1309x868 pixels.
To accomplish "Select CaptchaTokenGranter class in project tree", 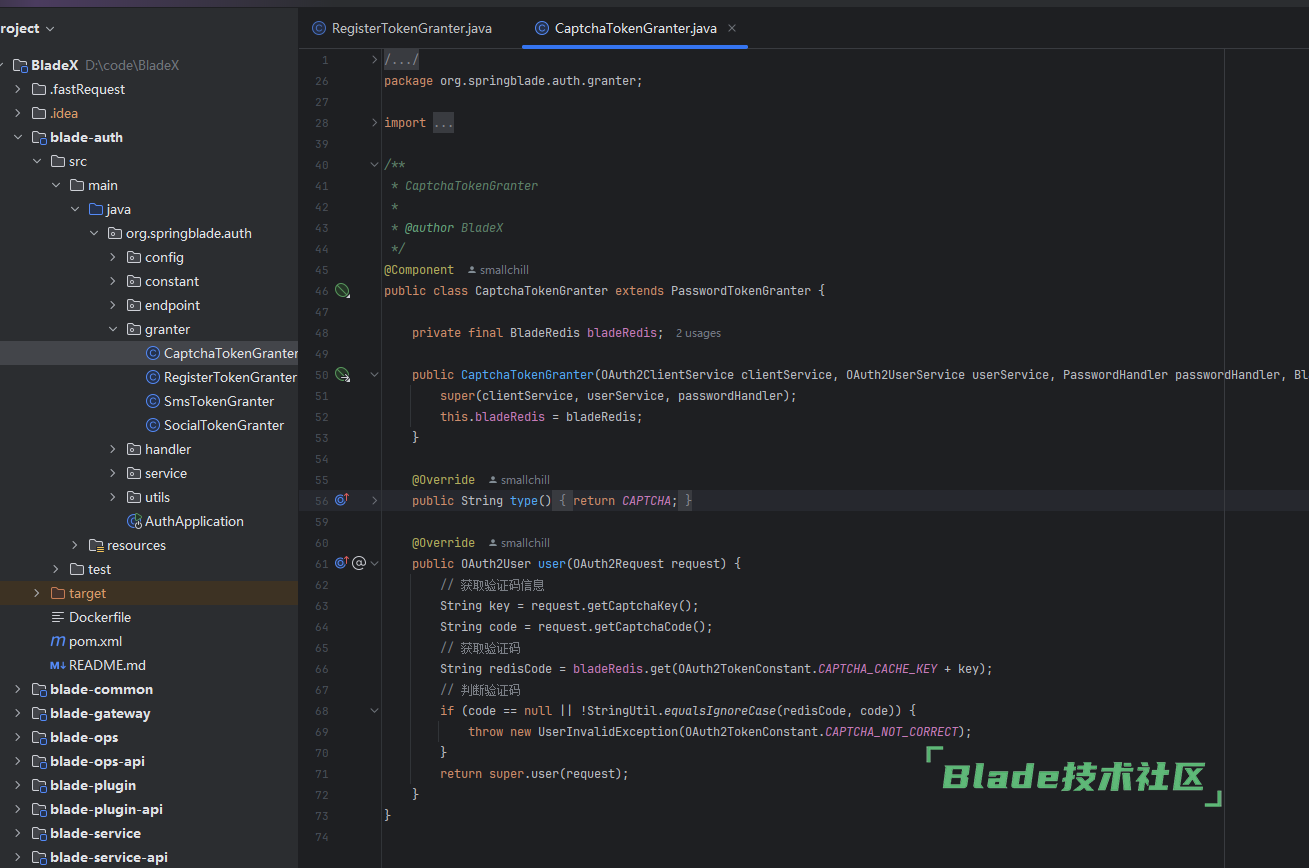I will (x=149, y=353).
